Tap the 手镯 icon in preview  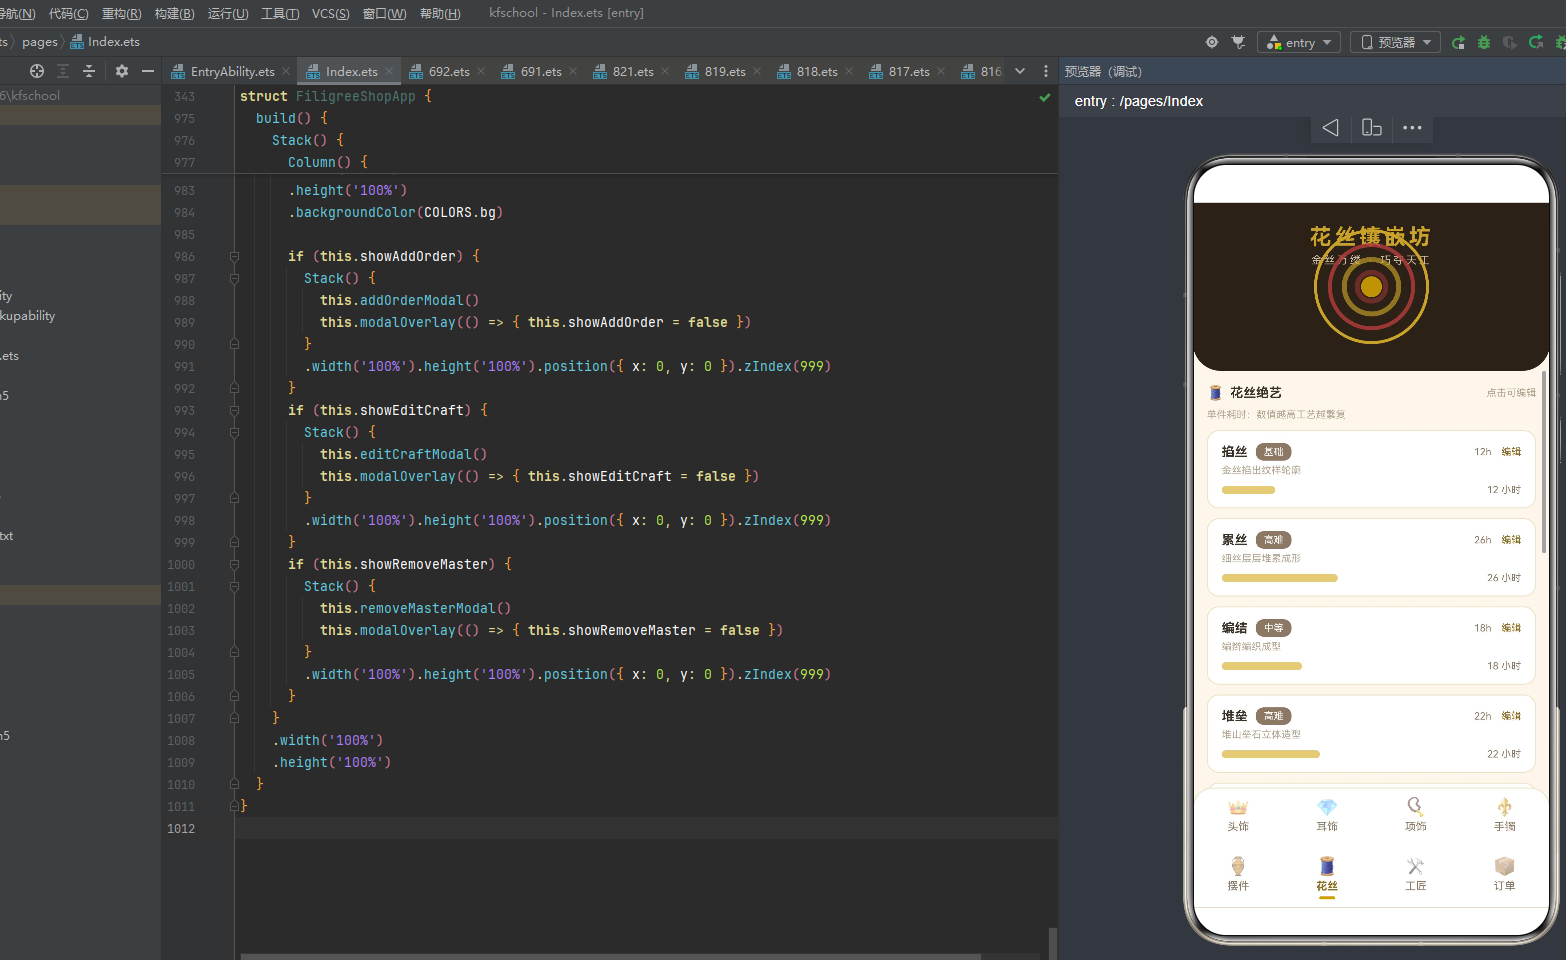(1504, 806)
